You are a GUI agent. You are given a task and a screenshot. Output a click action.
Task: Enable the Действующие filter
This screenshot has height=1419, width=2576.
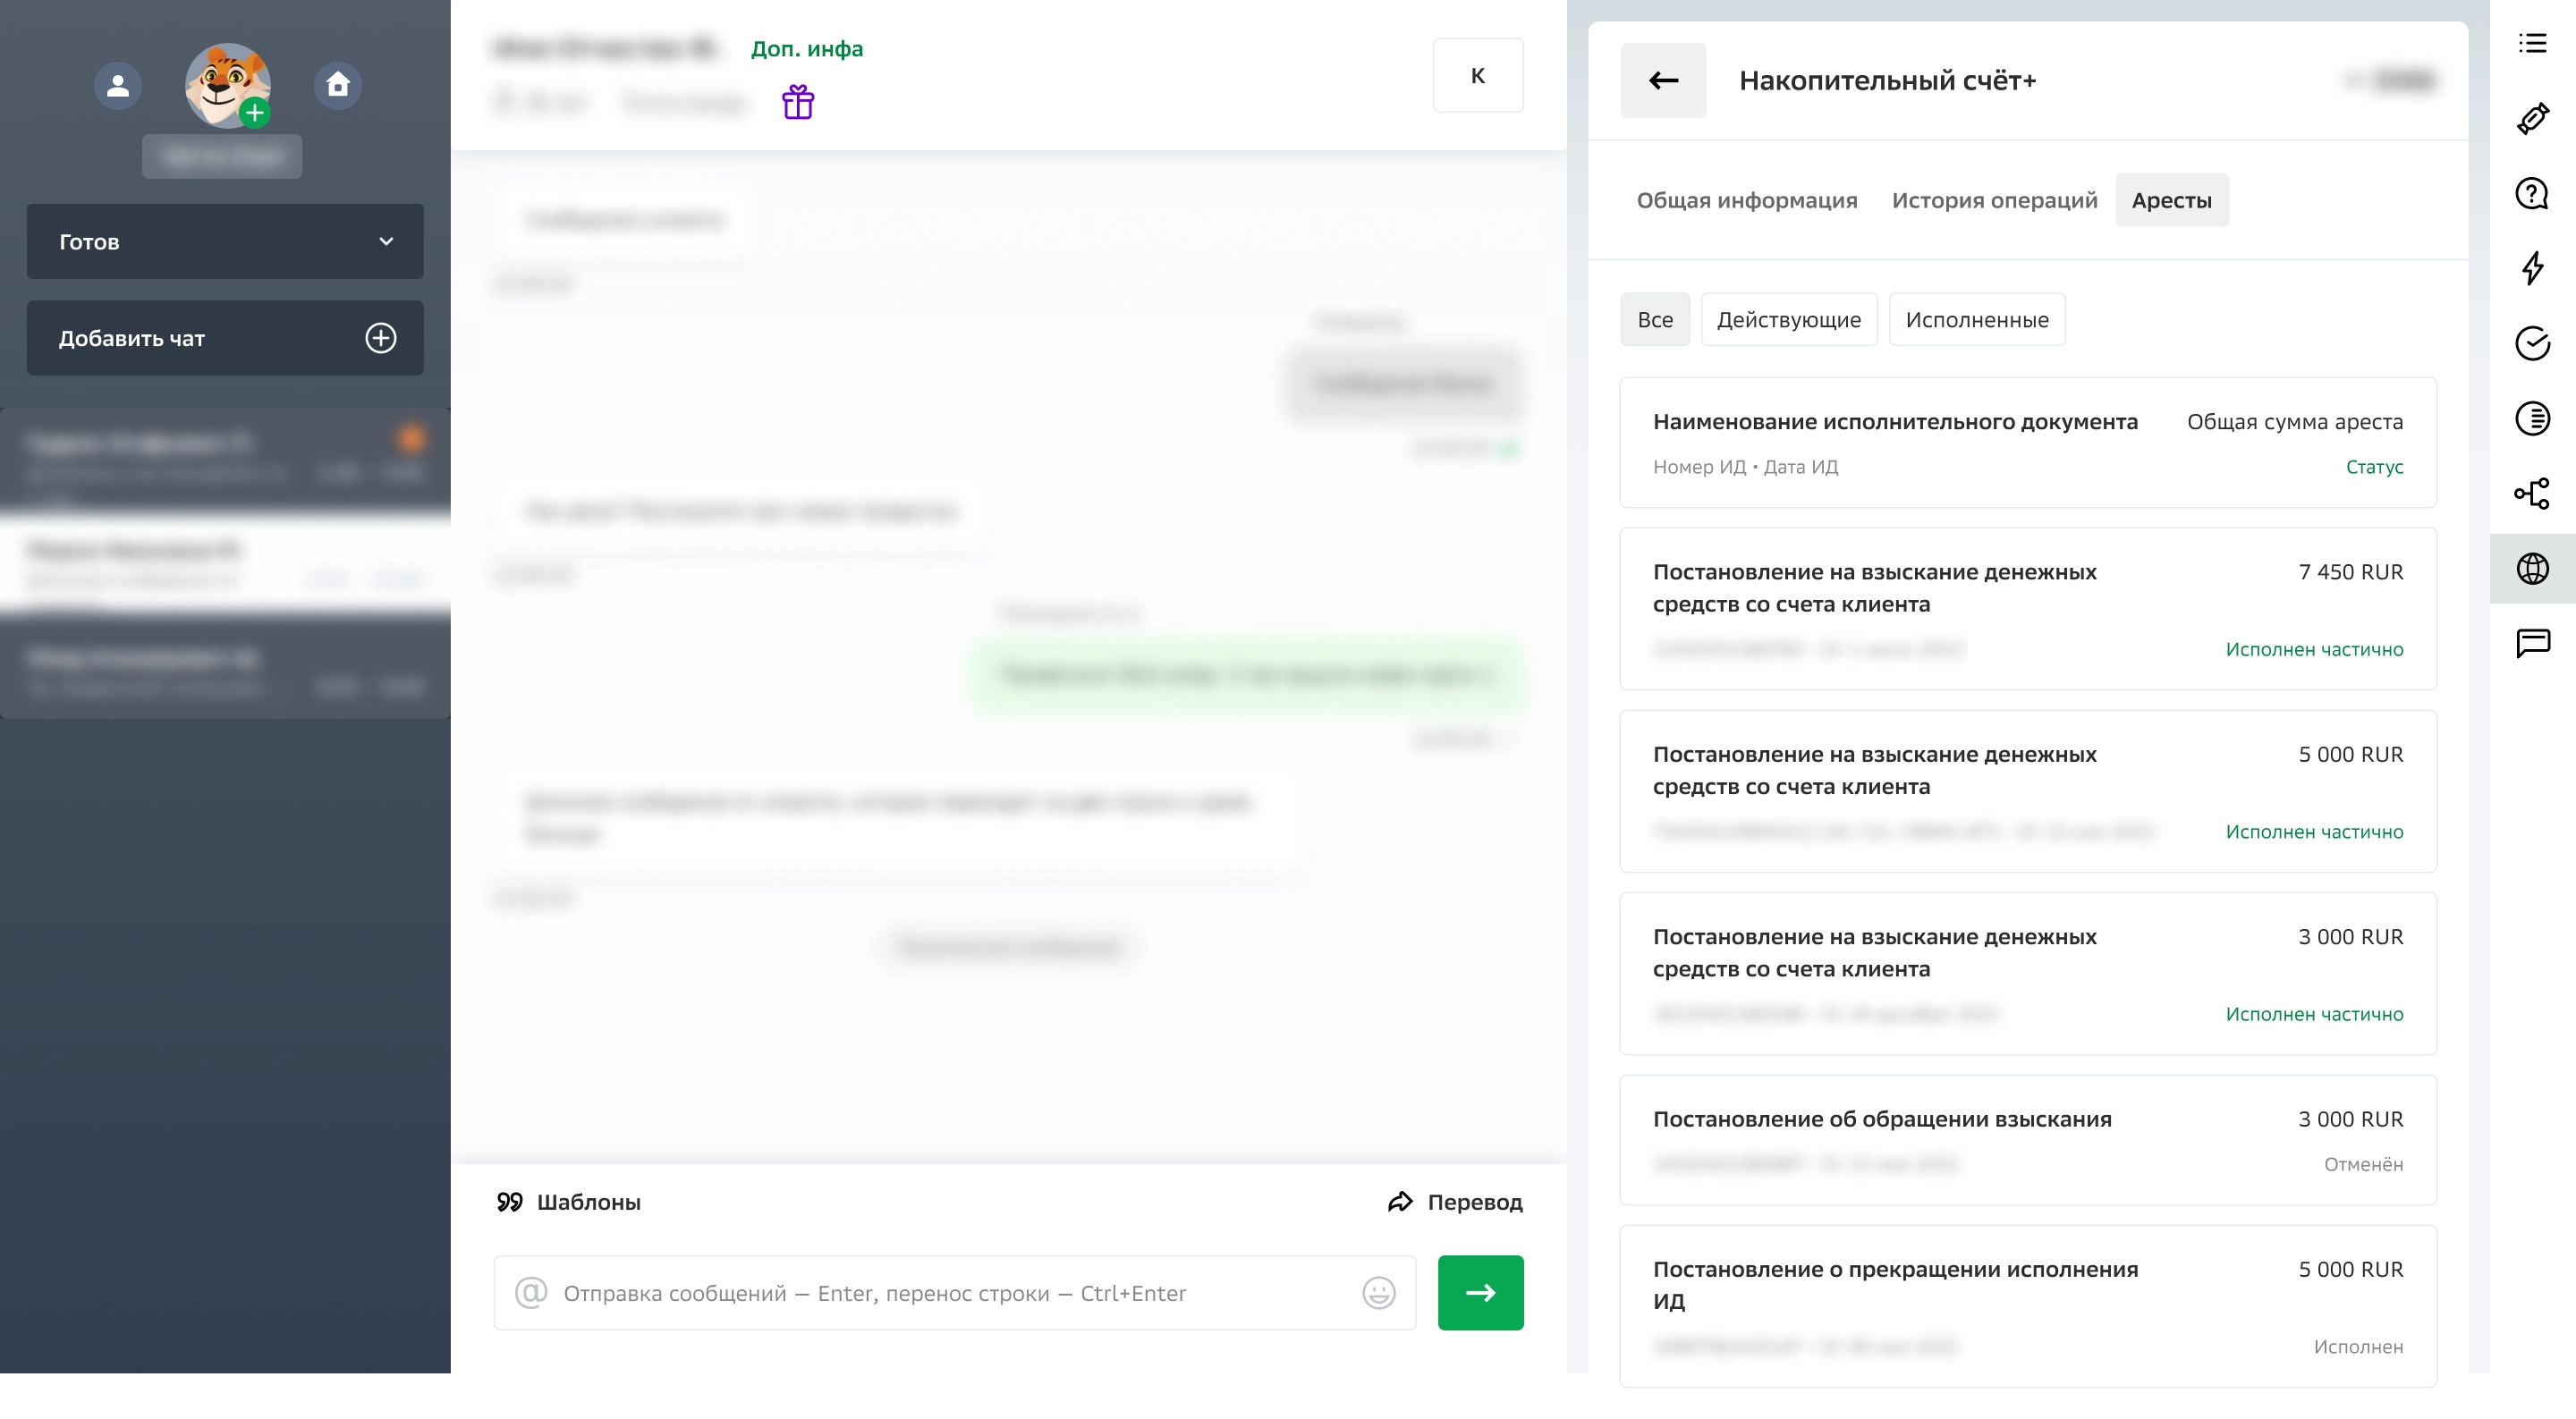(1789, 319)
